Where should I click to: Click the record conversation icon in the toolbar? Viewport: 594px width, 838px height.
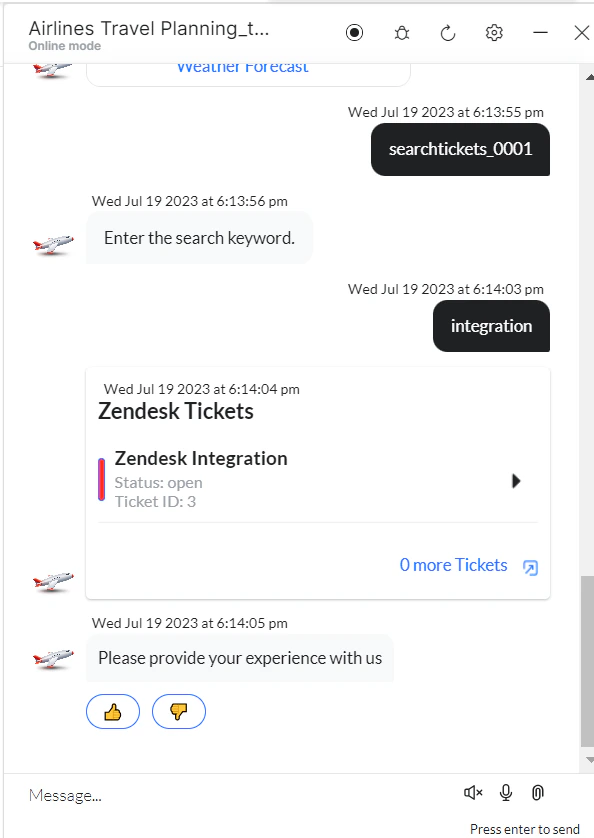click(354, 32)
